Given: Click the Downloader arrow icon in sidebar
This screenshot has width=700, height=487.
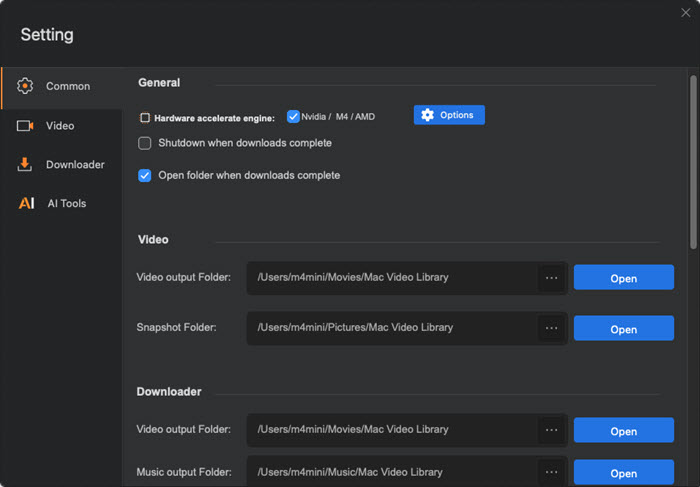Looking at the screenshot, I should pos(25,164).
